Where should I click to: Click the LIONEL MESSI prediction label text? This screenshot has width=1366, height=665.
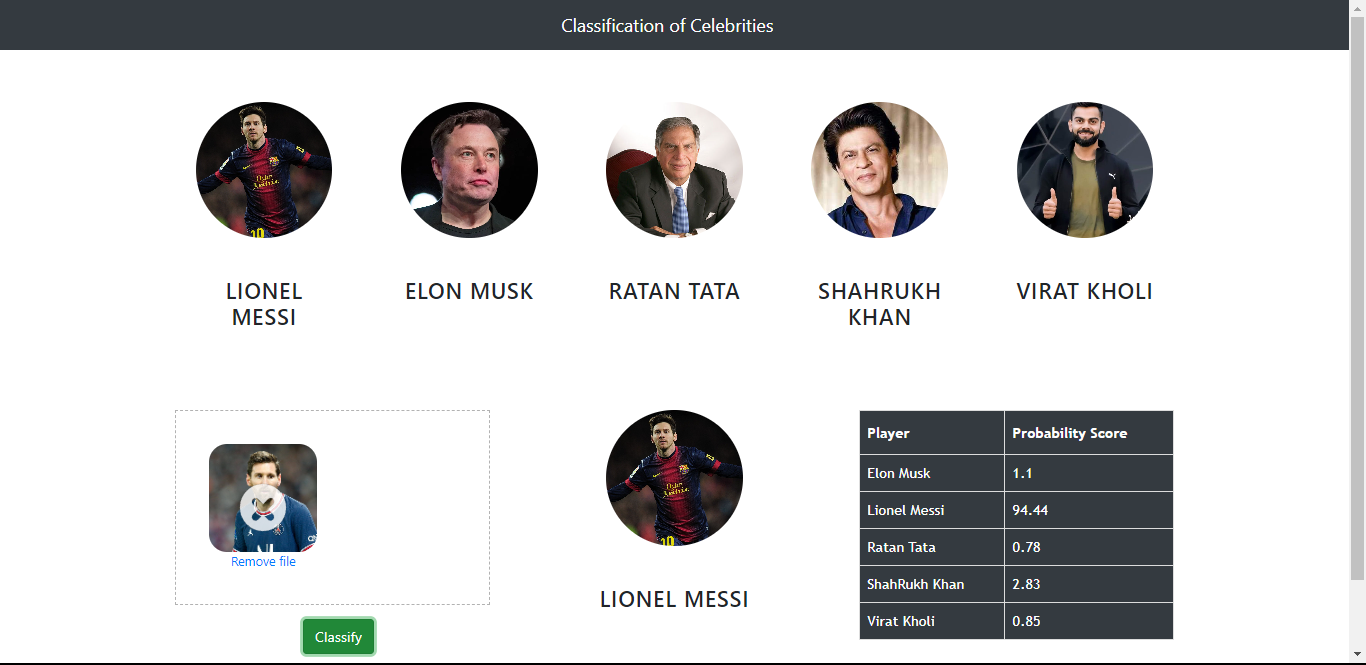pyautogui.click(x=674, y=599)
